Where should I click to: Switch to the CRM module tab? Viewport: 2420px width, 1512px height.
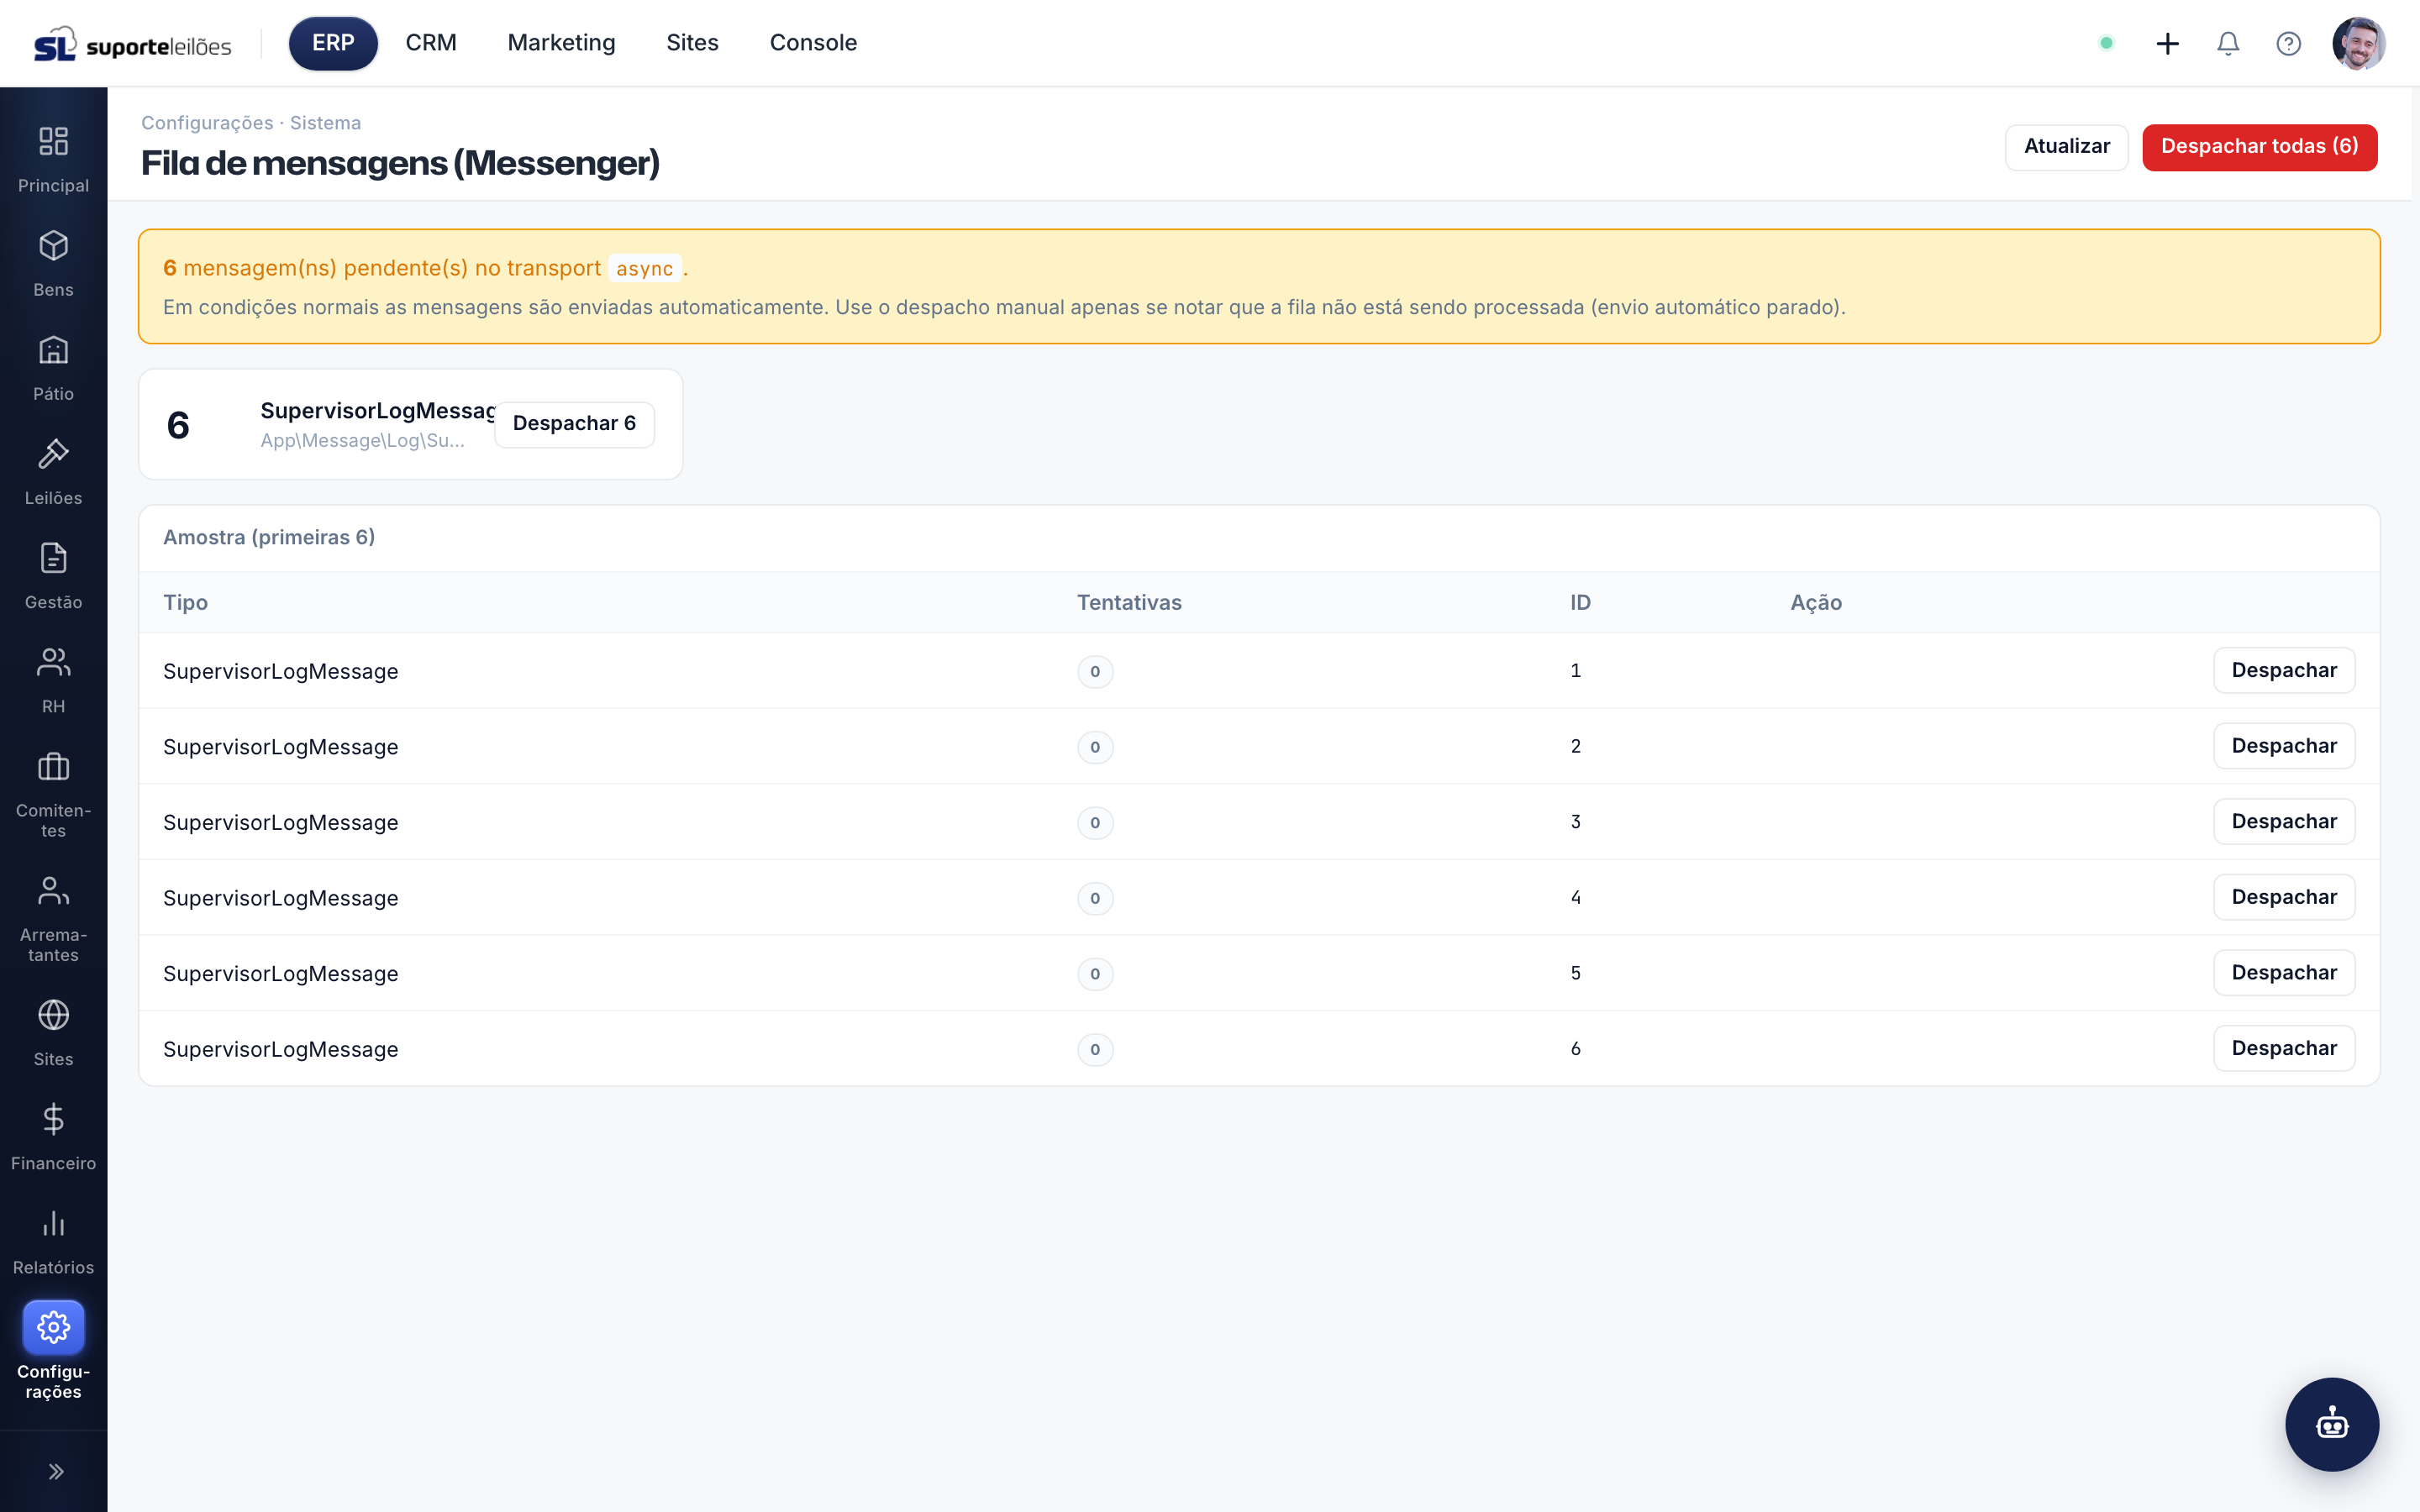[431, 43]
